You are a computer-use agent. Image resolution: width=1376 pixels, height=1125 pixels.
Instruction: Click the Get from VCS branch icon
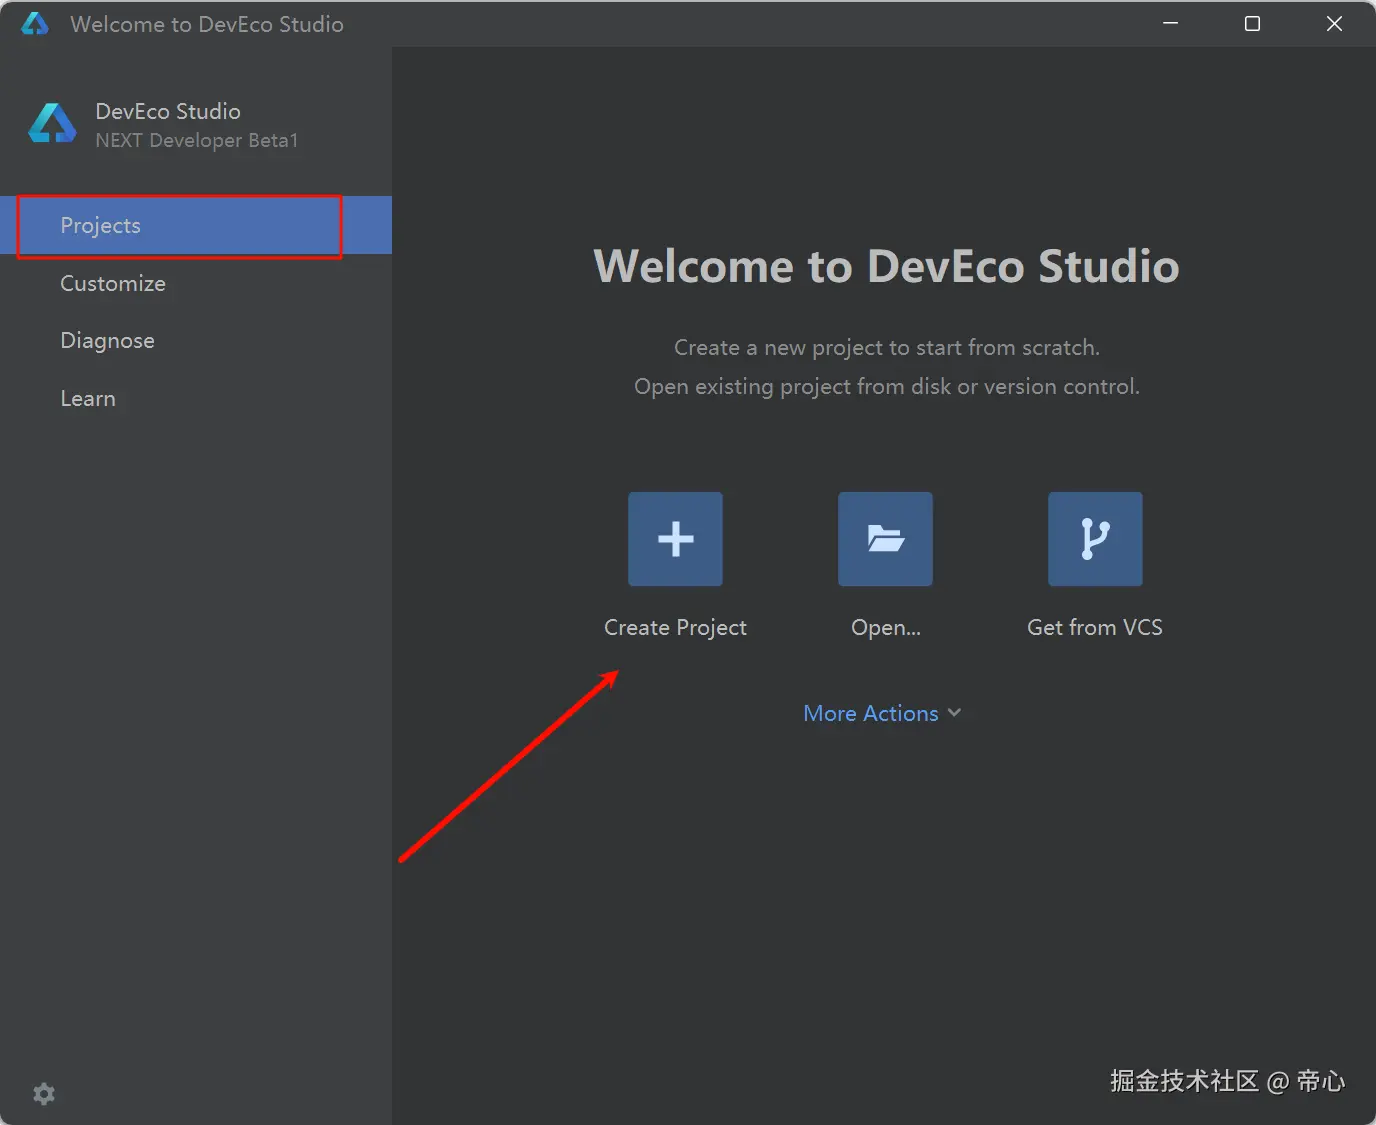pos(1095,539)
